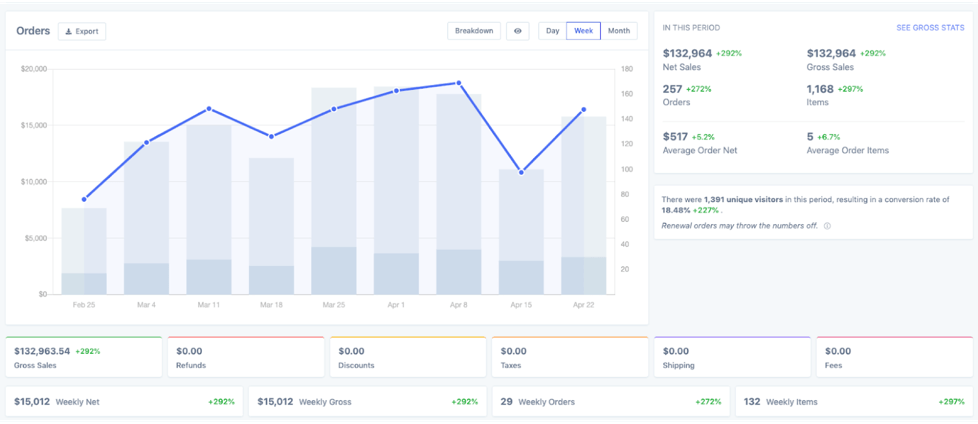The width and height of the screenshot is (978, 424).
Task: Click the Apr 8 peak data point
Action: point(458,83)
